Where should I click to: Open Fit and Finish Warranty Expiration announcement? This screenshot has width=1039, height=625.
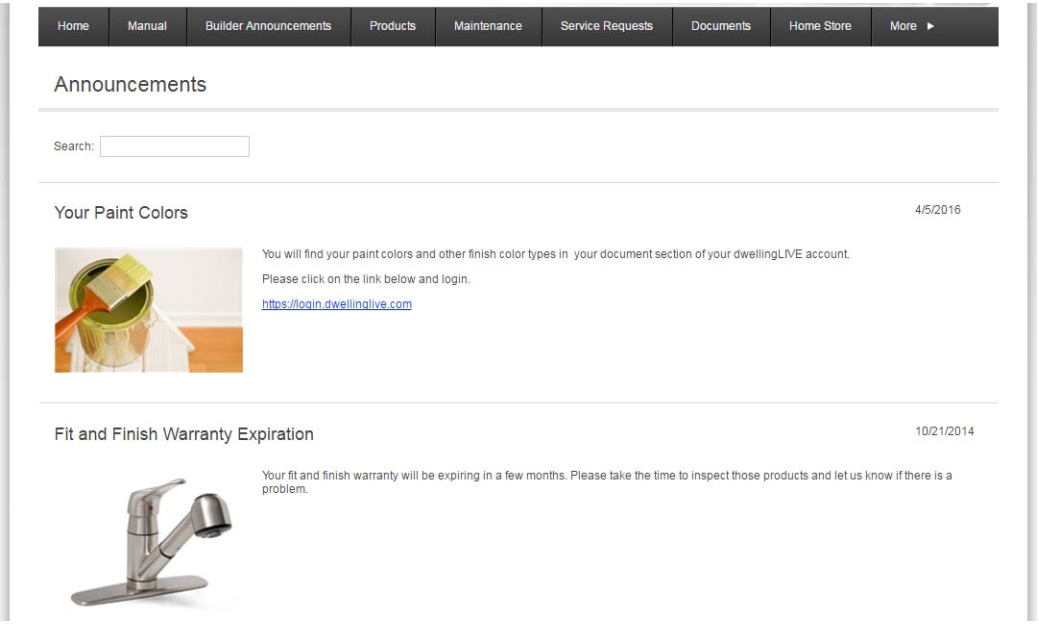(184, 434)
